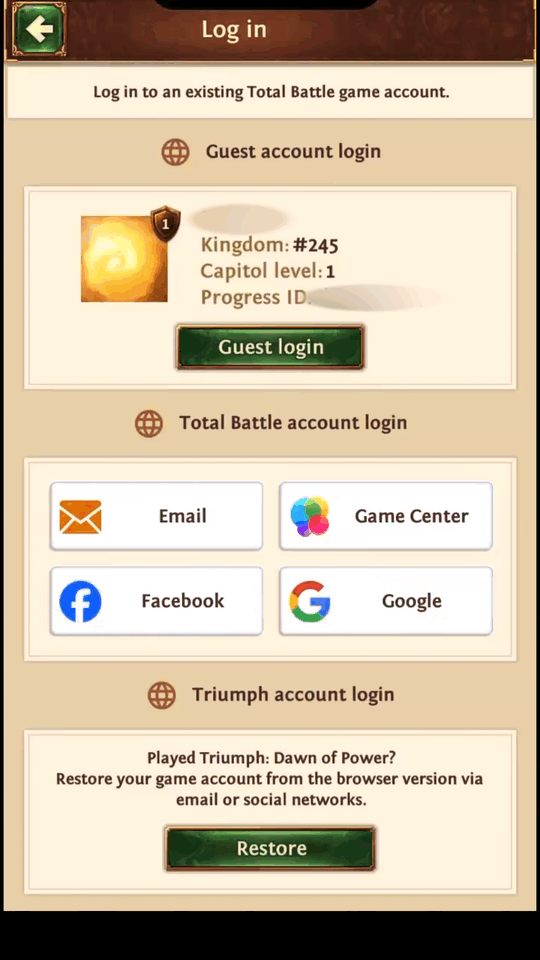Screen dimensions: 540x960
Task: Tap the green back arrow button
Action: [39, 29]
